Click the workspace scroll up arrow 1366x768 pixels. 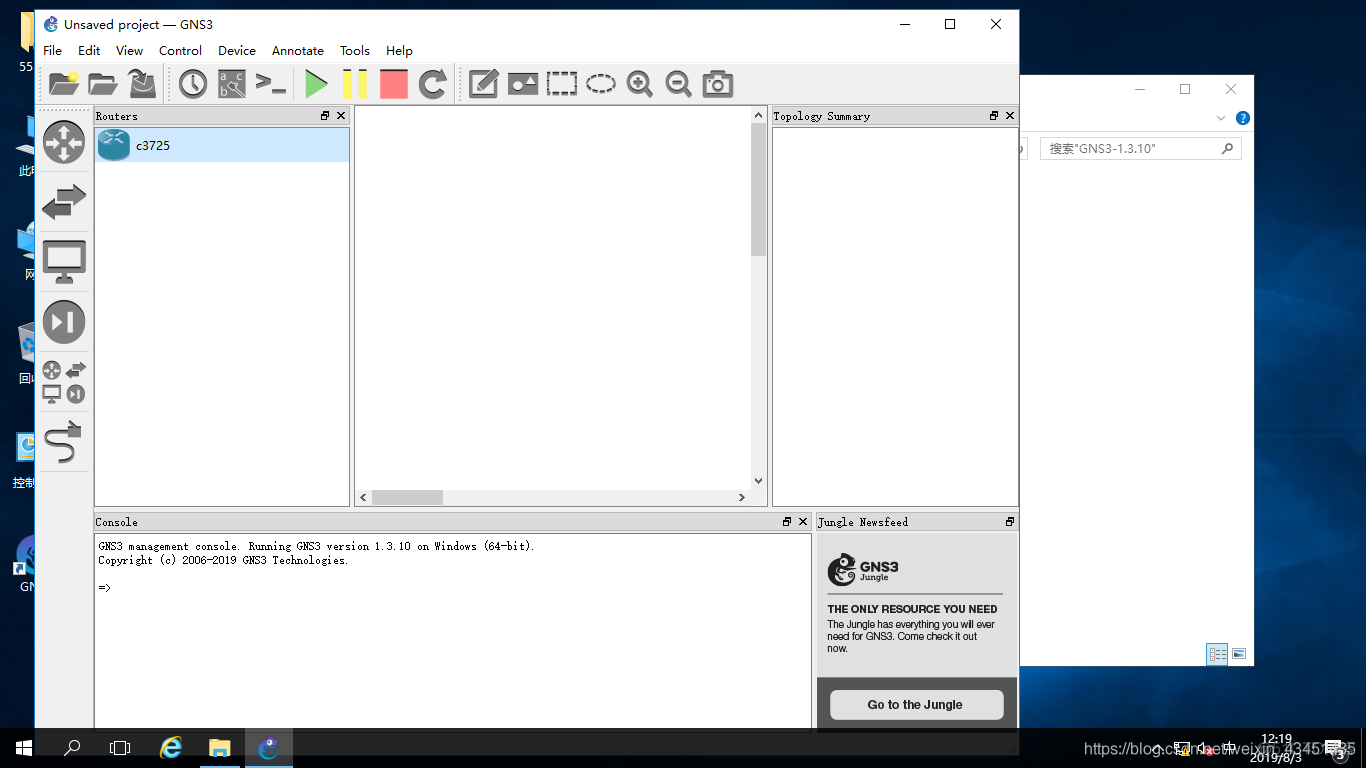758,115
